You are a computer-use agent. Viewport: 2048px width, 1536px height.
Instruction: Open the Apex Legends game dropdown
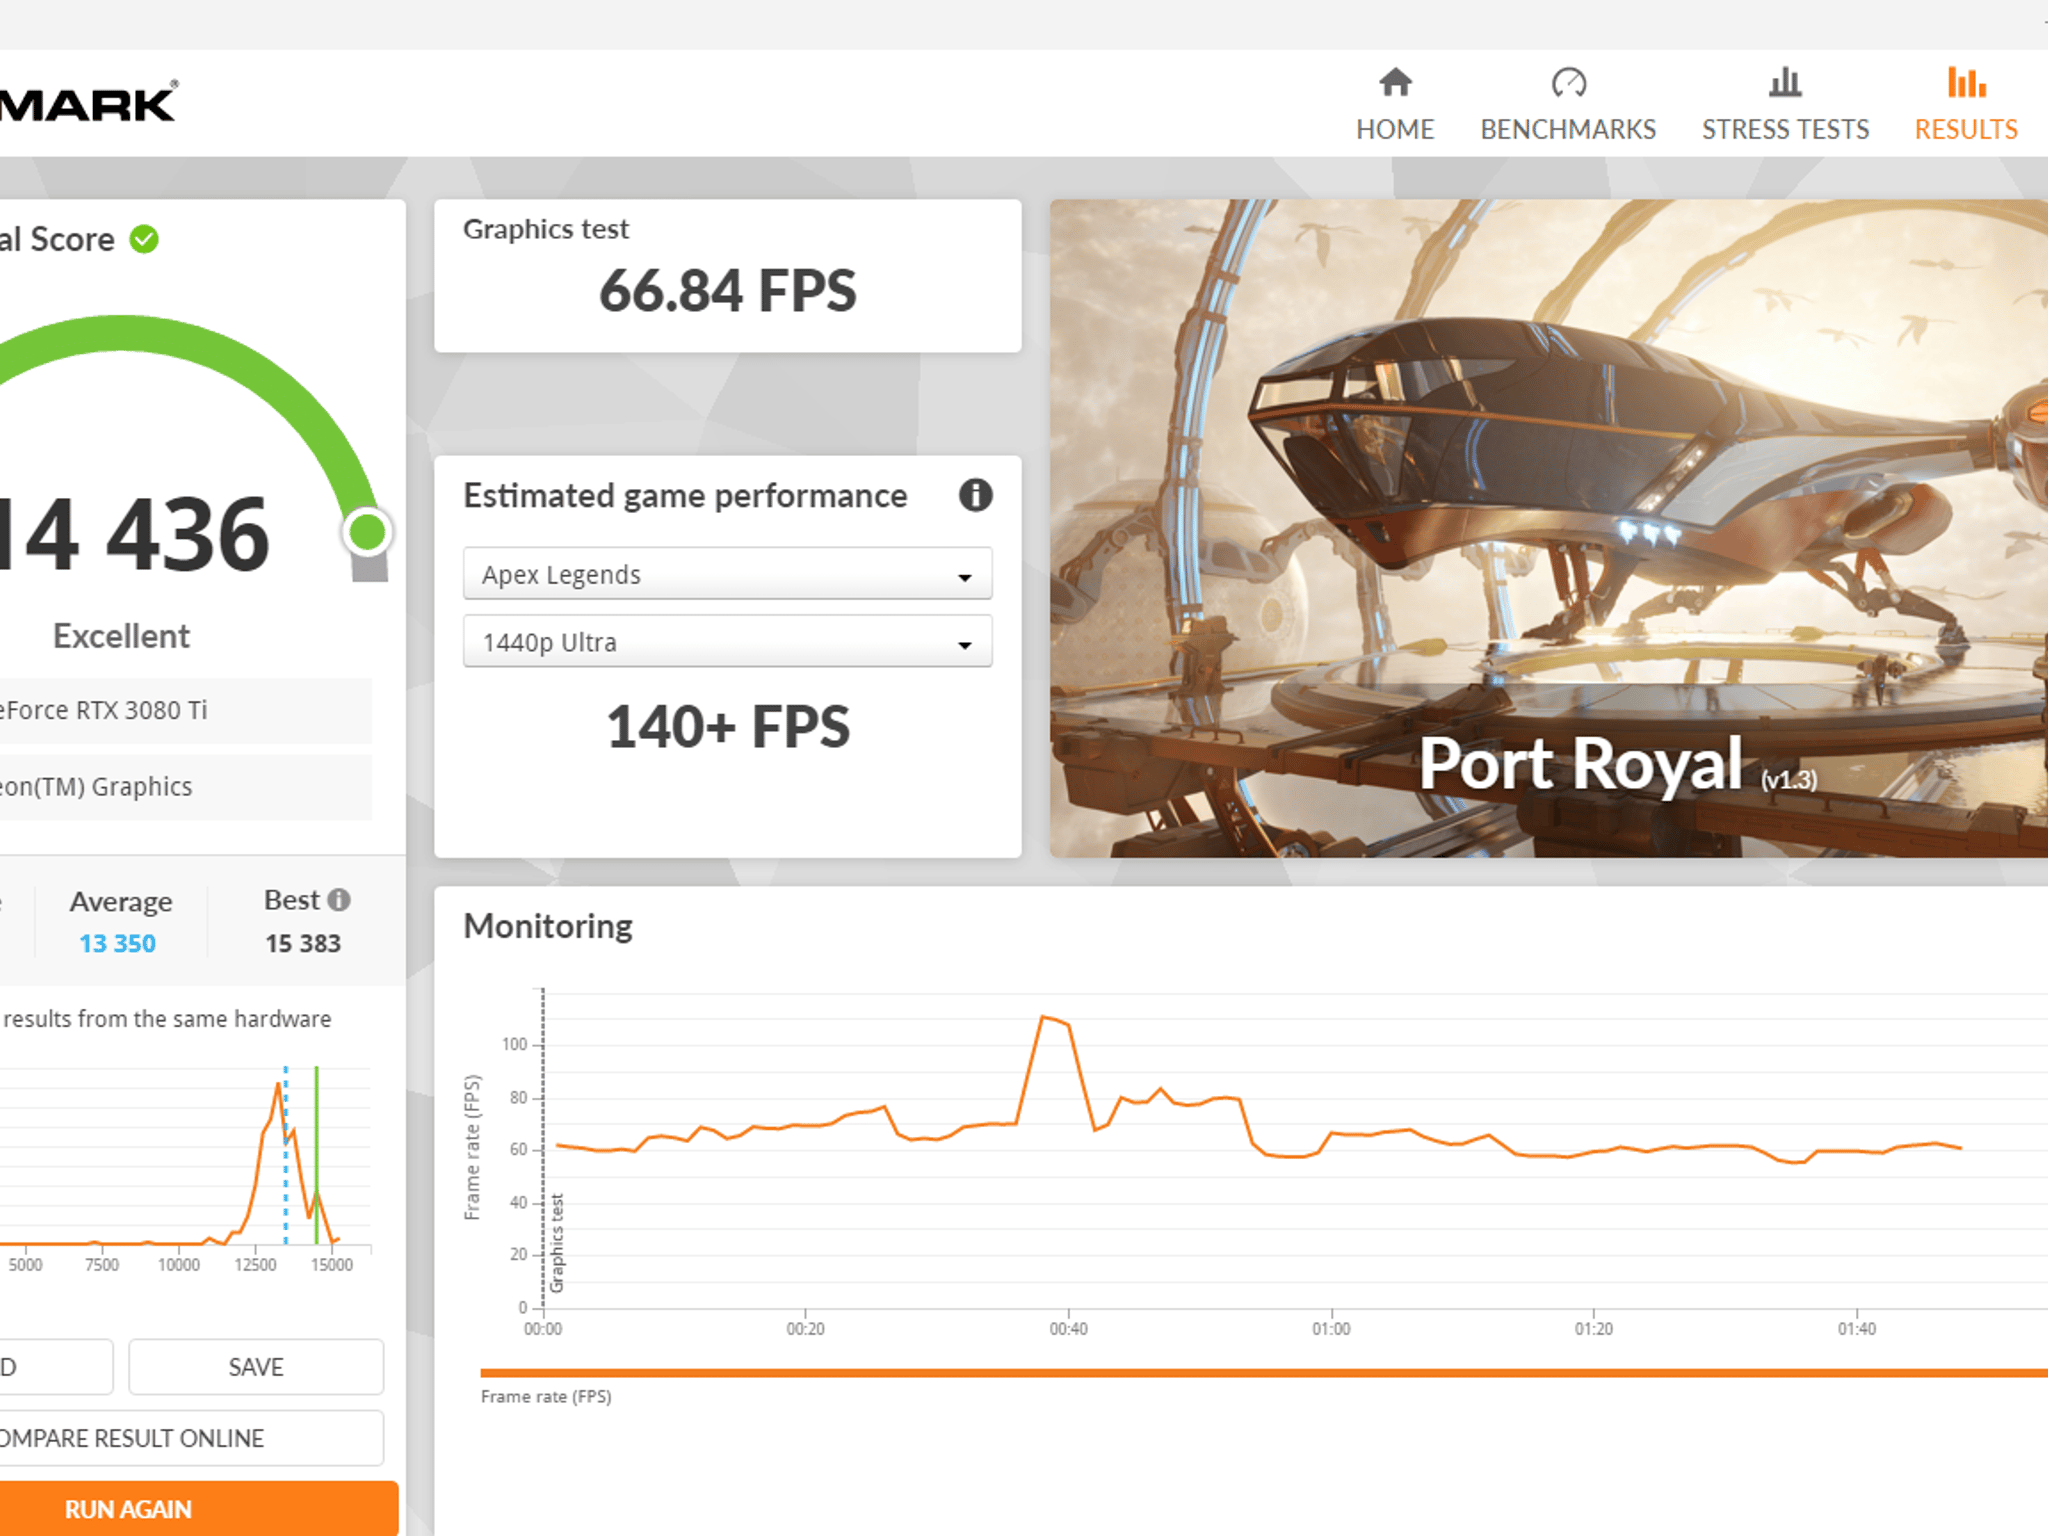click(x=727, y=574)
